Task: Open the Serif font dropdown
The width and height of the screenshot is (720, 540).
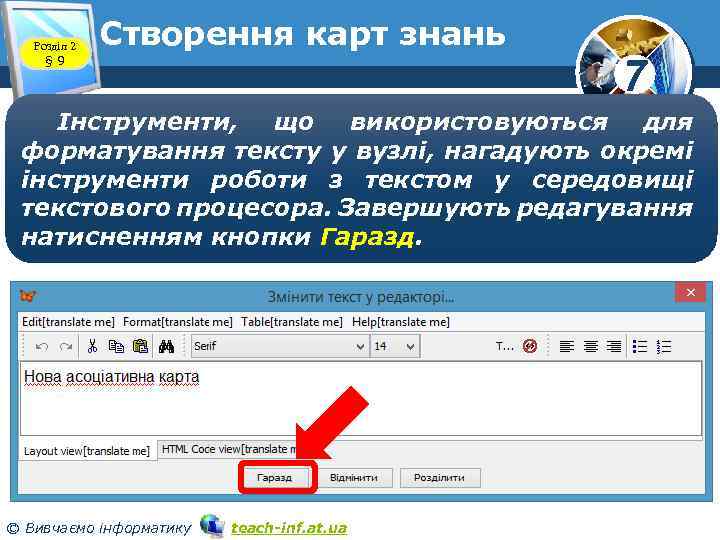Action: (x=280, y=346)
